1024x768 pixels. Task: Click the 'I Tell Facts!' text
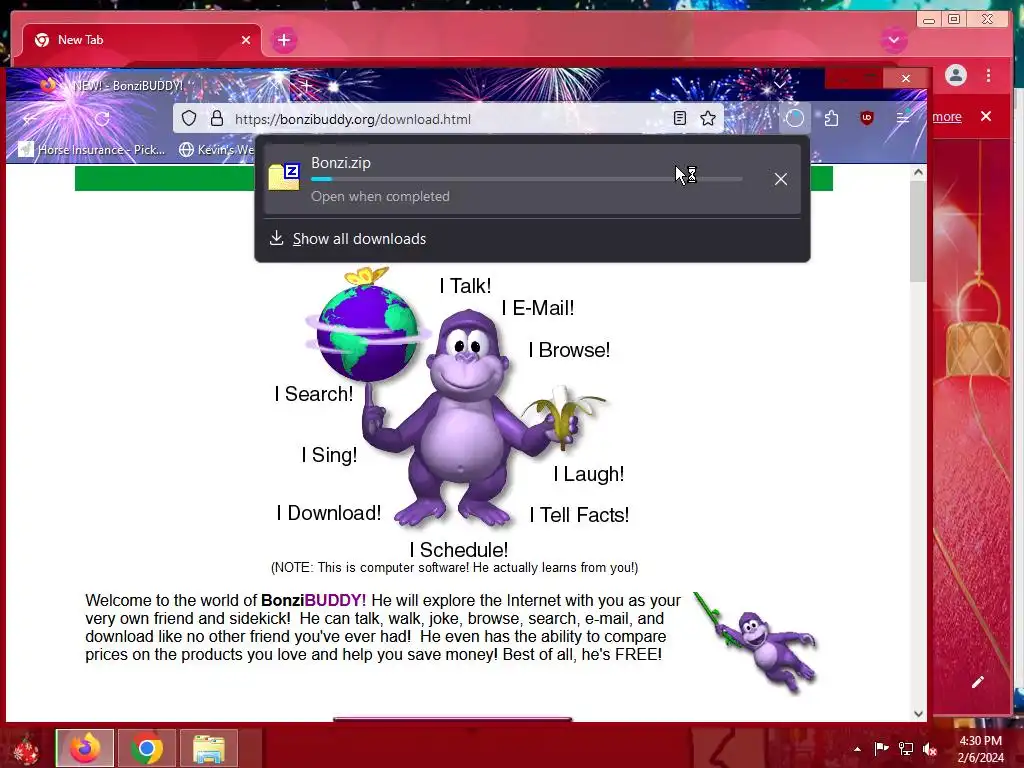pos(579,515)
